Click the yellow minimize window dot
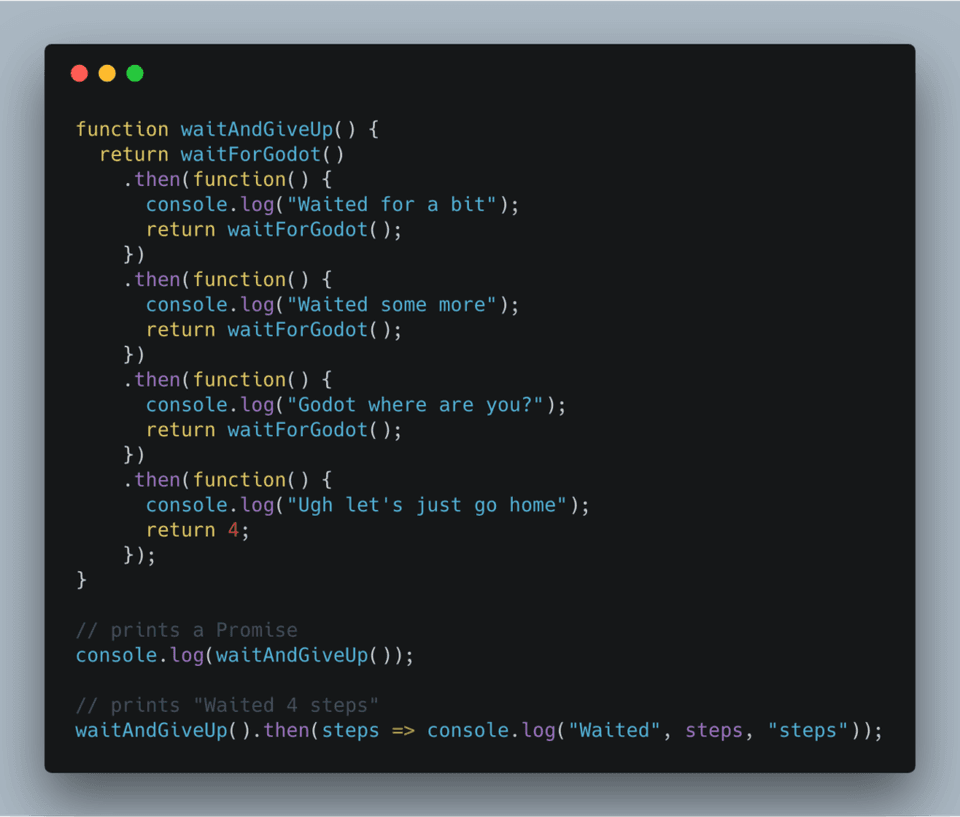This screenshot has width=960, height=817. tap(107, 73)
